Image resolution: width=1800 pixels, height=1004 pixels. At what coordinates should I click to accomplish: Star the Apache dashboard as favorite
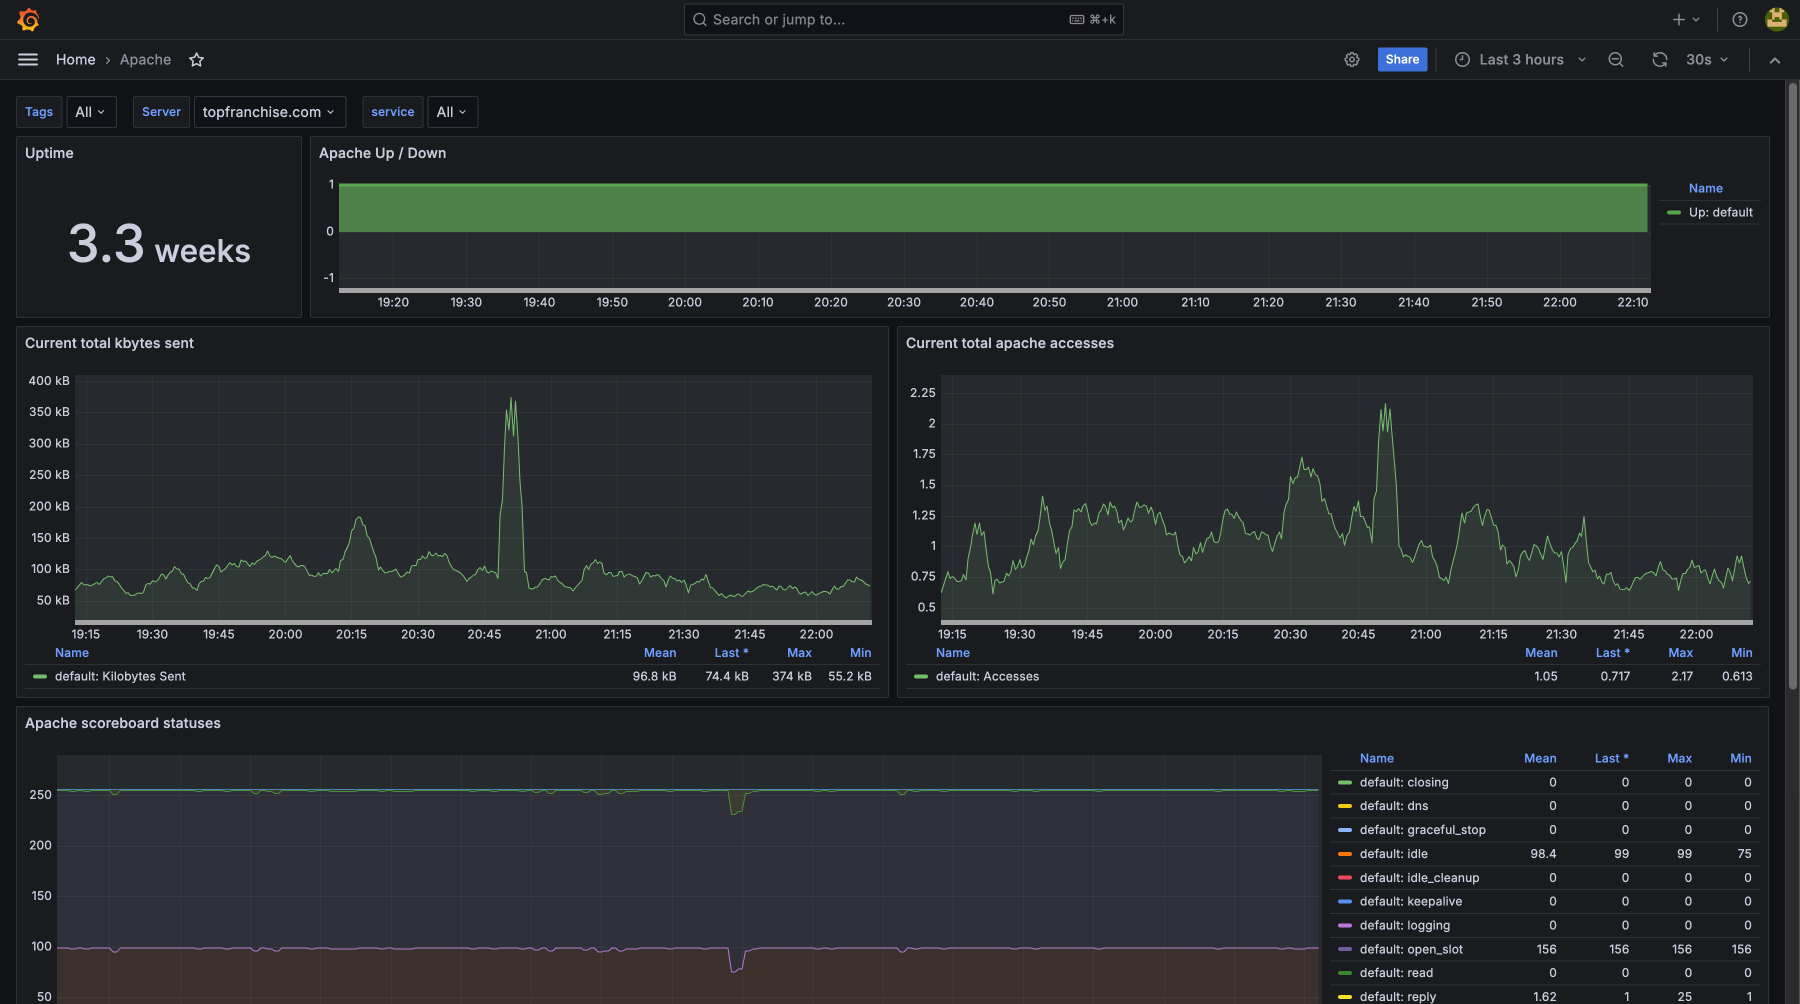click(x=197, y=60)
